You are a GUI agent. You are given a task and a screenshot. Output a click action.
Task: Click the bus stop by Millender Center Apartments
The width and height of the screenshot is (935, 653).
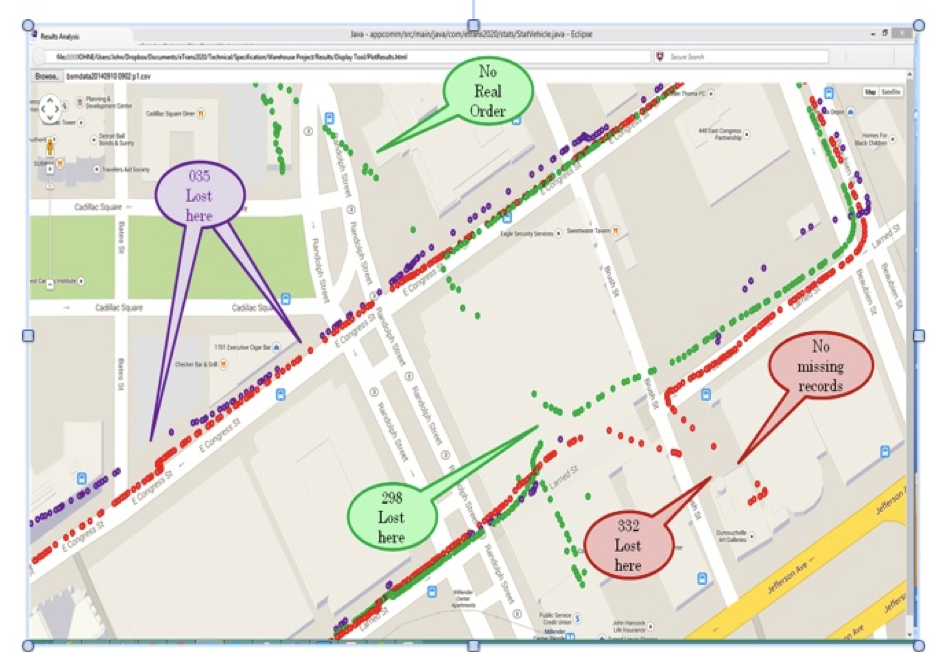click(432, 592)
